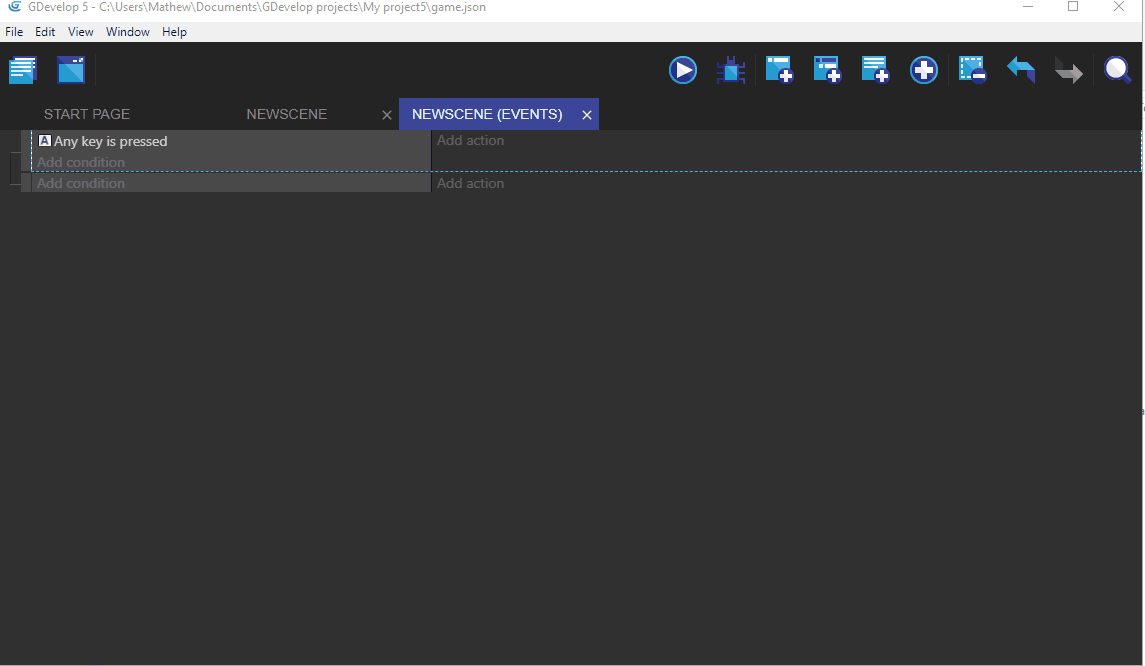Open the debugger
The width and height of the screenshot is (1145, 666).
(731, 69)
